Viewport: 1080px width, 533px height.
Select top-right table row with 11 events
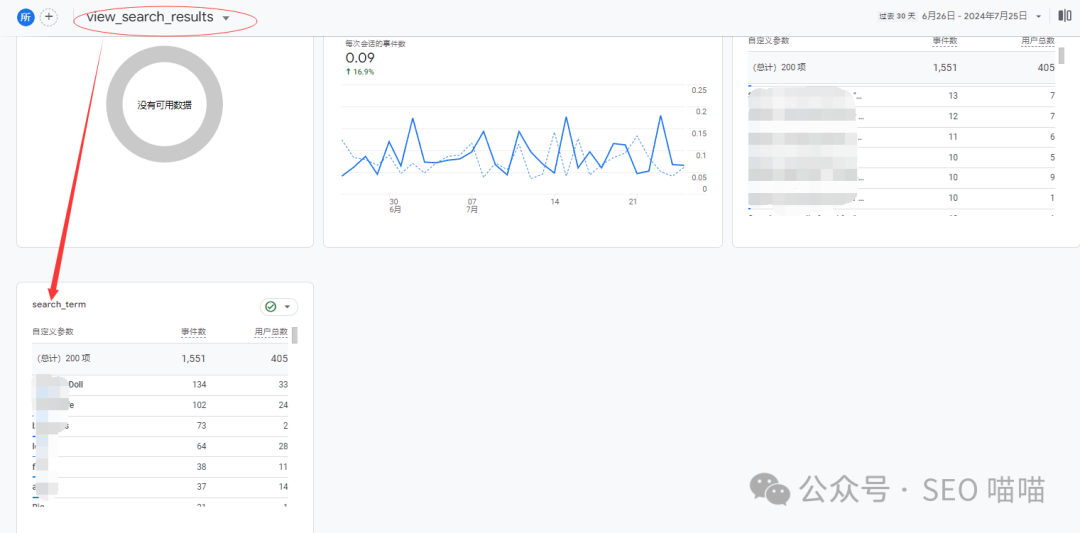pos(902,137)
